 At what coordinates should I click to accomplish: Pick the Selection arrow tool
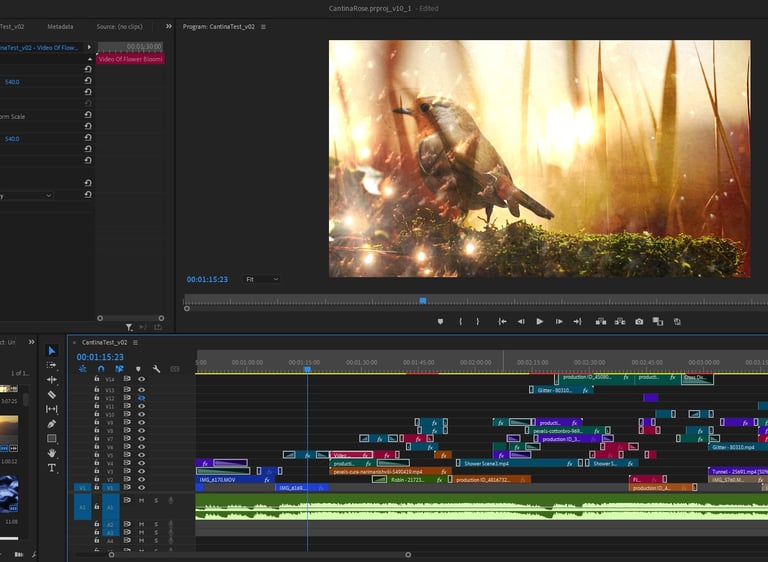tap(52, 351)
